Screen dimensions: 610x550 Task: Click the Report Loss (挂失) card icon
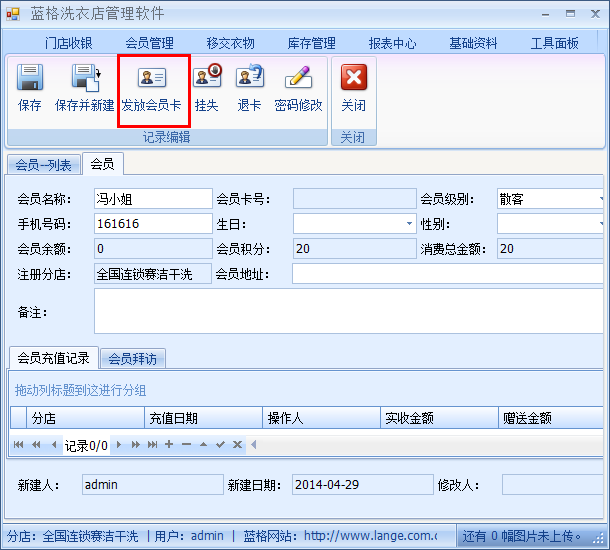pyautogui.click(x=207, y=75)
